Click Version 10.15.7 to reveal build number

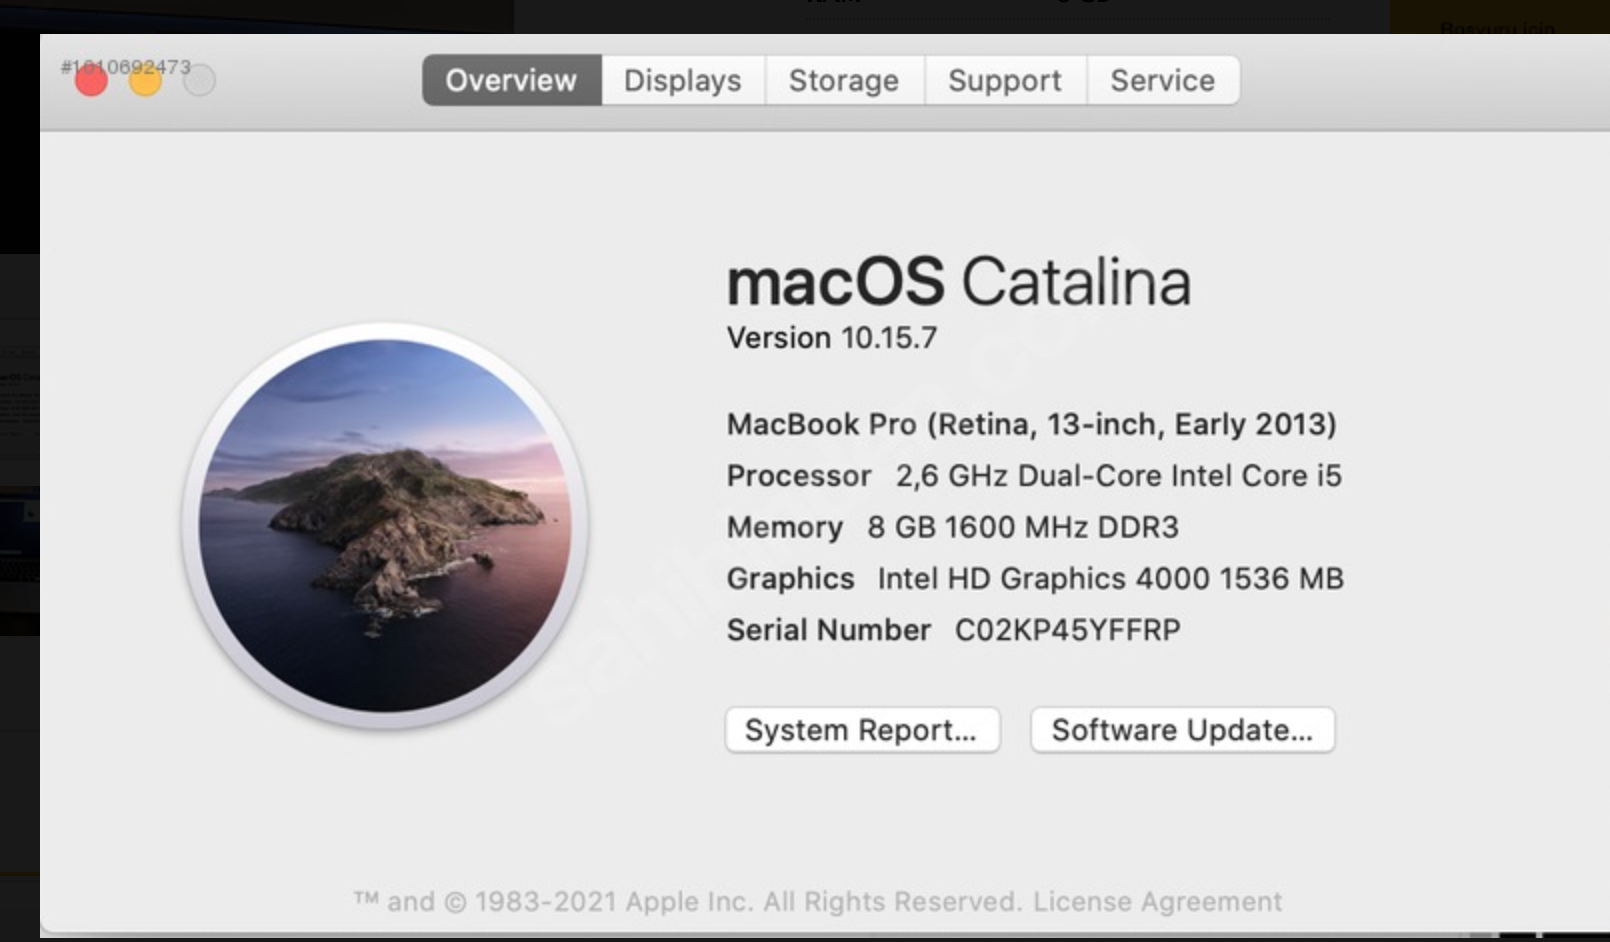(831, 338)
